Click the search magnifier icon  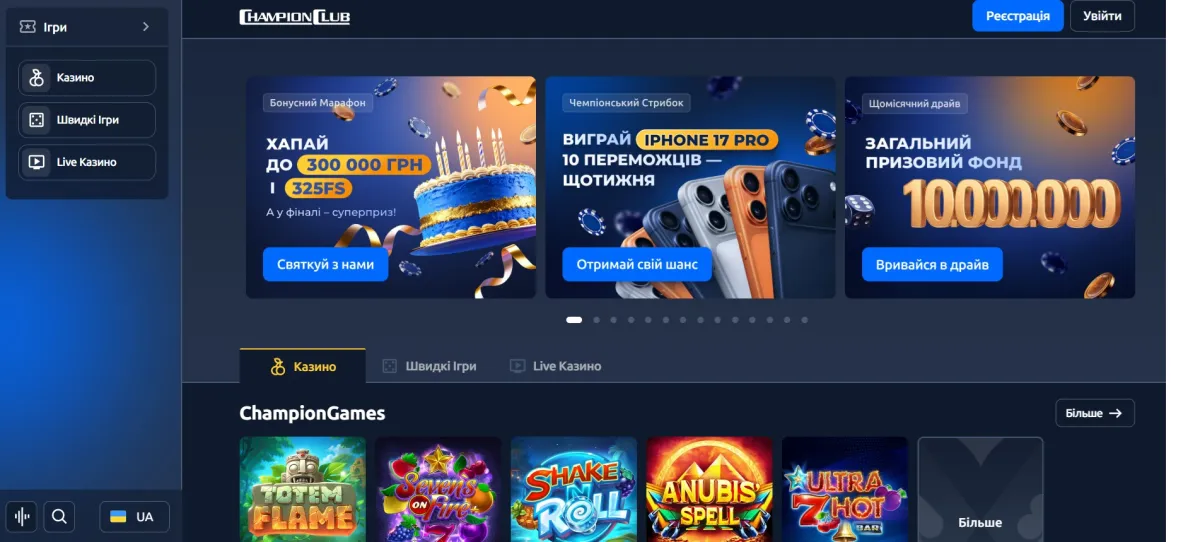(59, 517)
